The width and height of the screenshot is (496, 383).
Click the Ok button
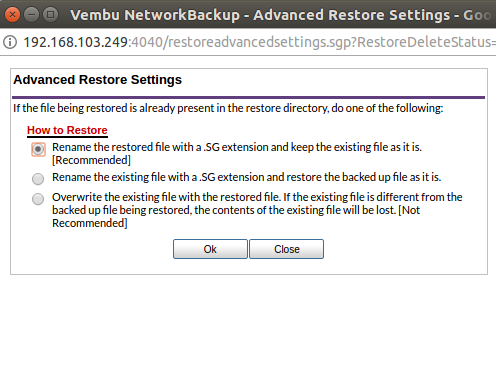(210, 249)
